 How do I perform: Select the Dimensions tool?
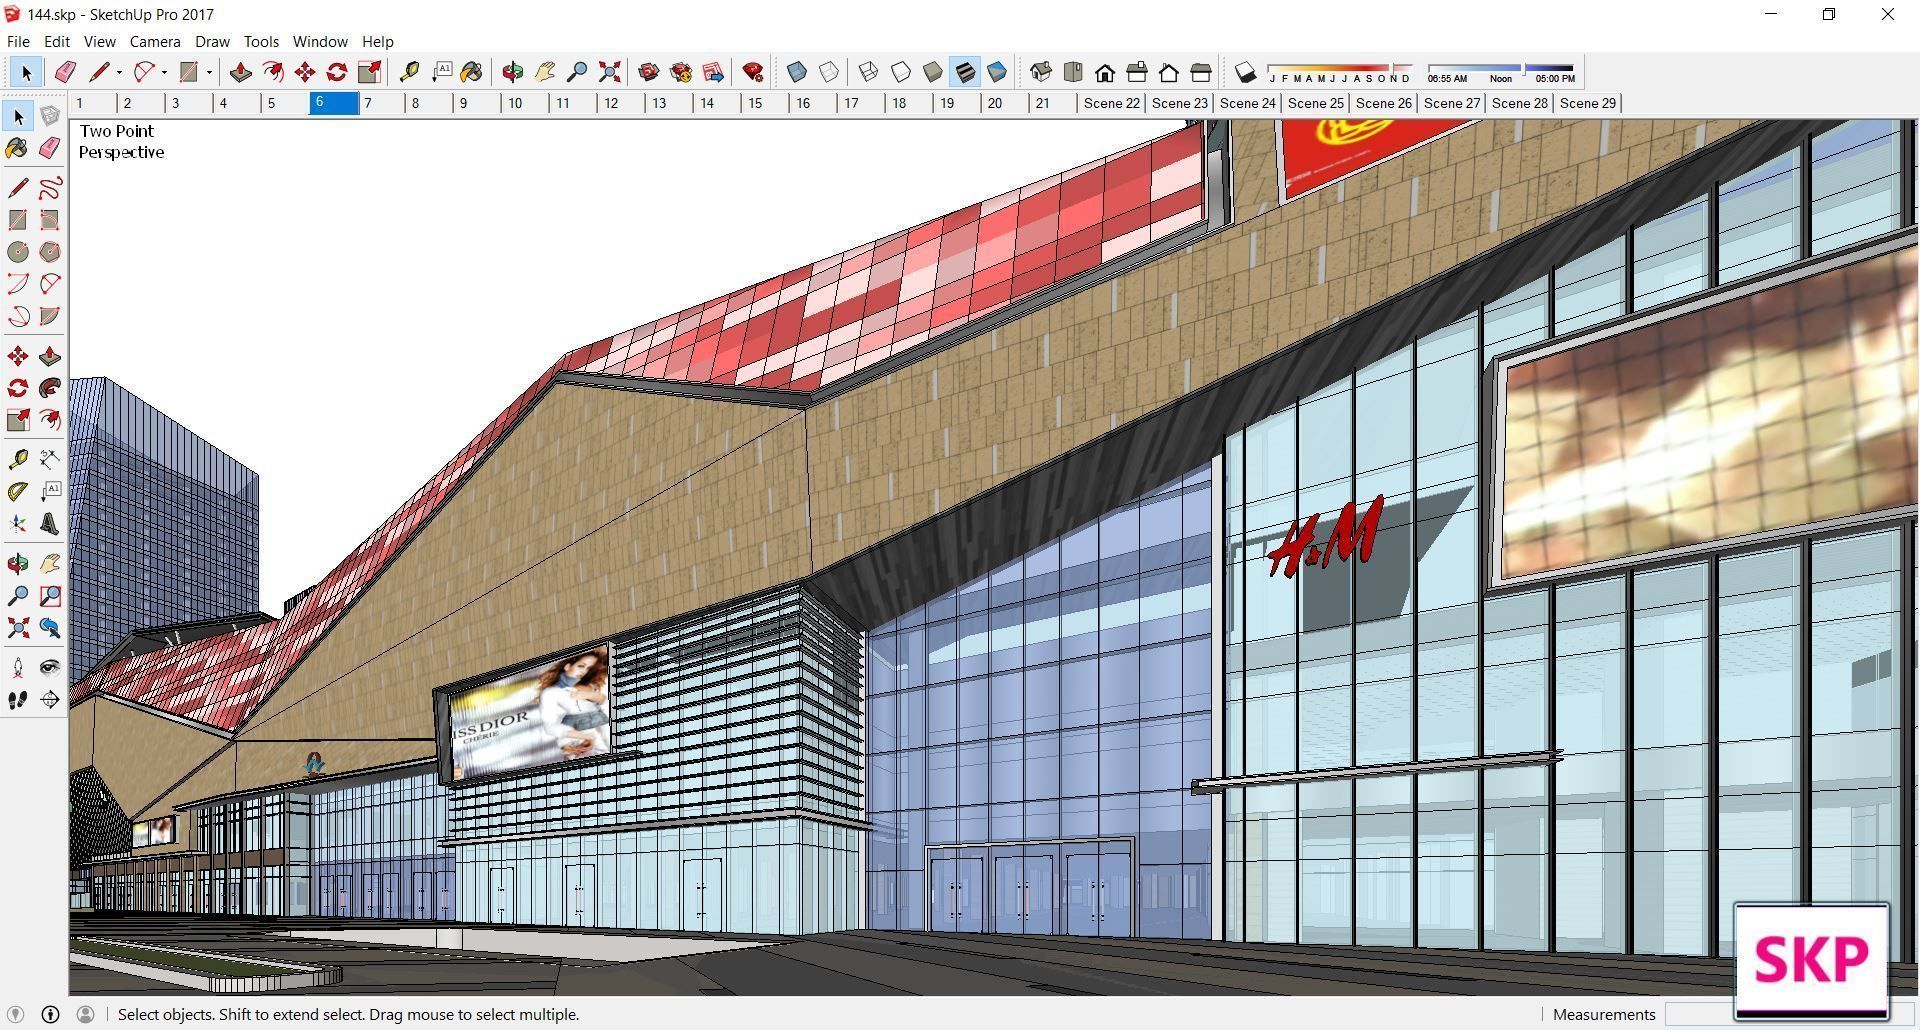tap(50, 459)
